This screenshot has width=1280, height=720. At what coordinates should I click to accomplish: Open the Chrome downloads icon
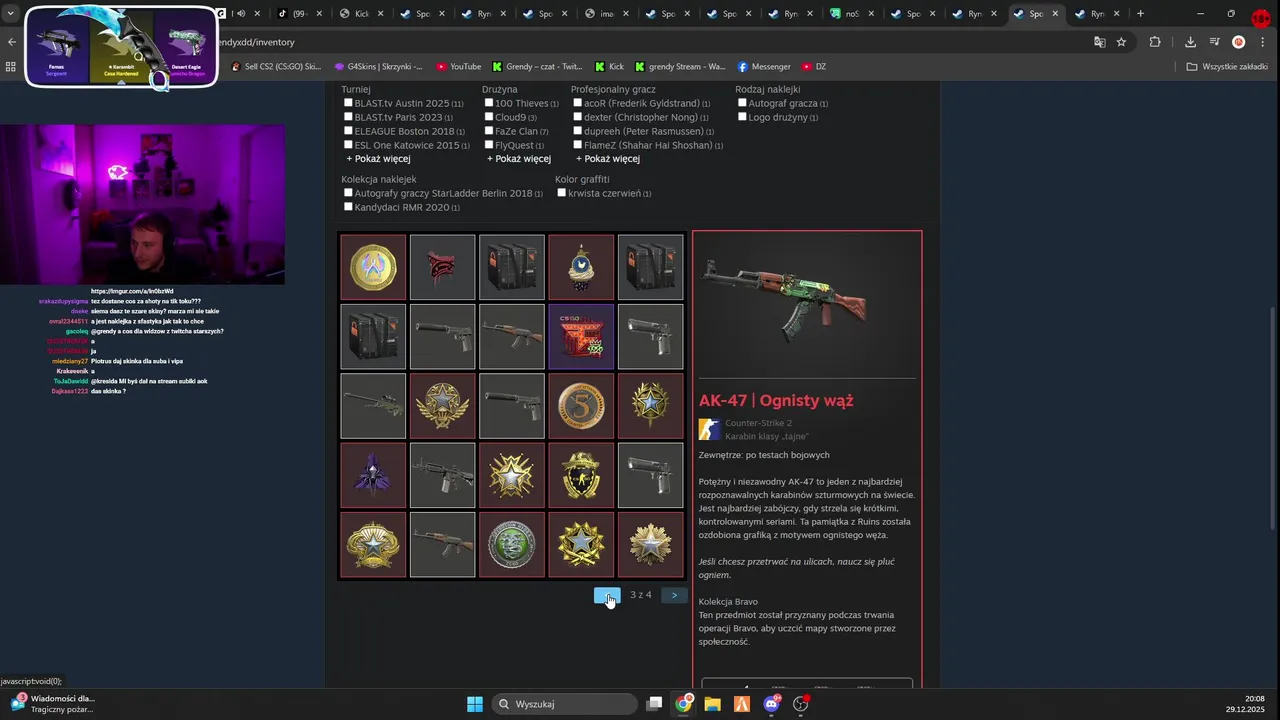coord(1190,42)
